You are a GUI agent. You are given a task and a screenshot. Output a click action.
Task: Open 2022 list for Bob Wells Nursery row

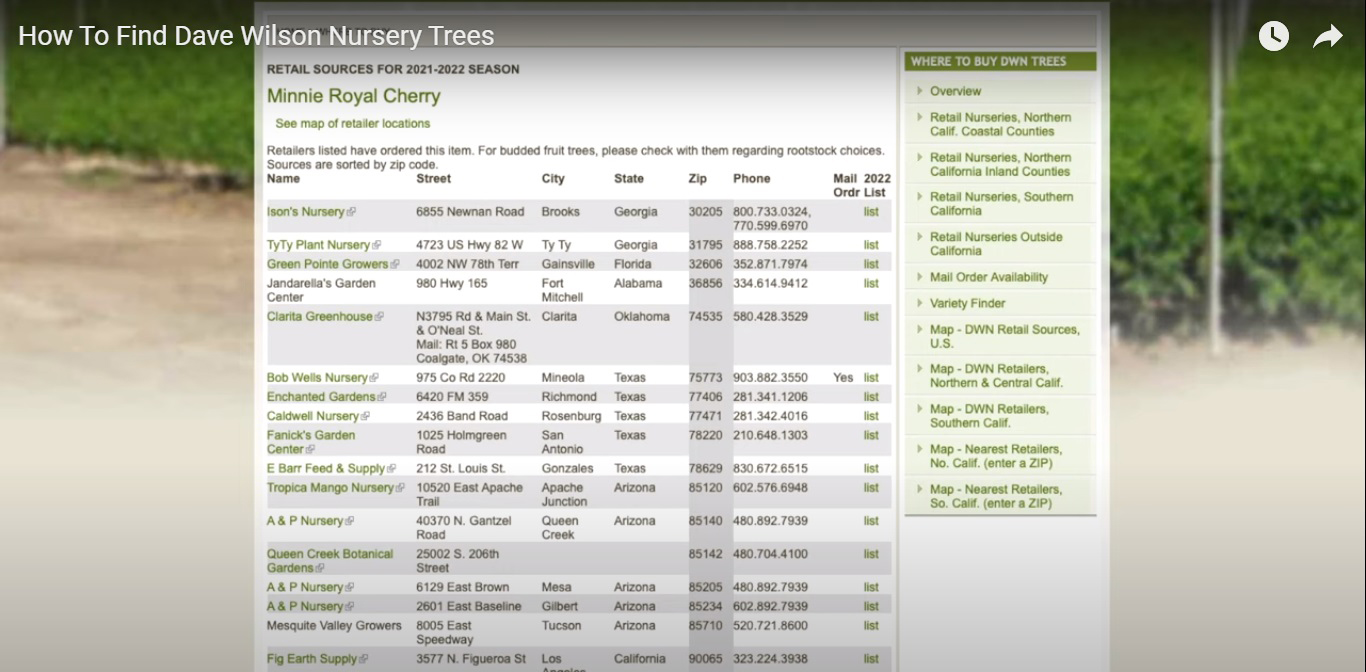click(x=871, y=378)
